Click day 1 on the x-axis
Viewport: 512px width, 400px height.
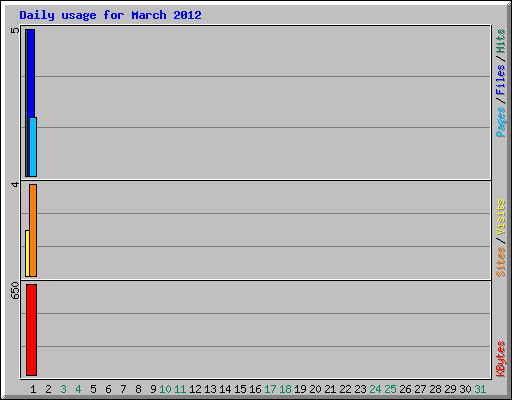(33, 389)
